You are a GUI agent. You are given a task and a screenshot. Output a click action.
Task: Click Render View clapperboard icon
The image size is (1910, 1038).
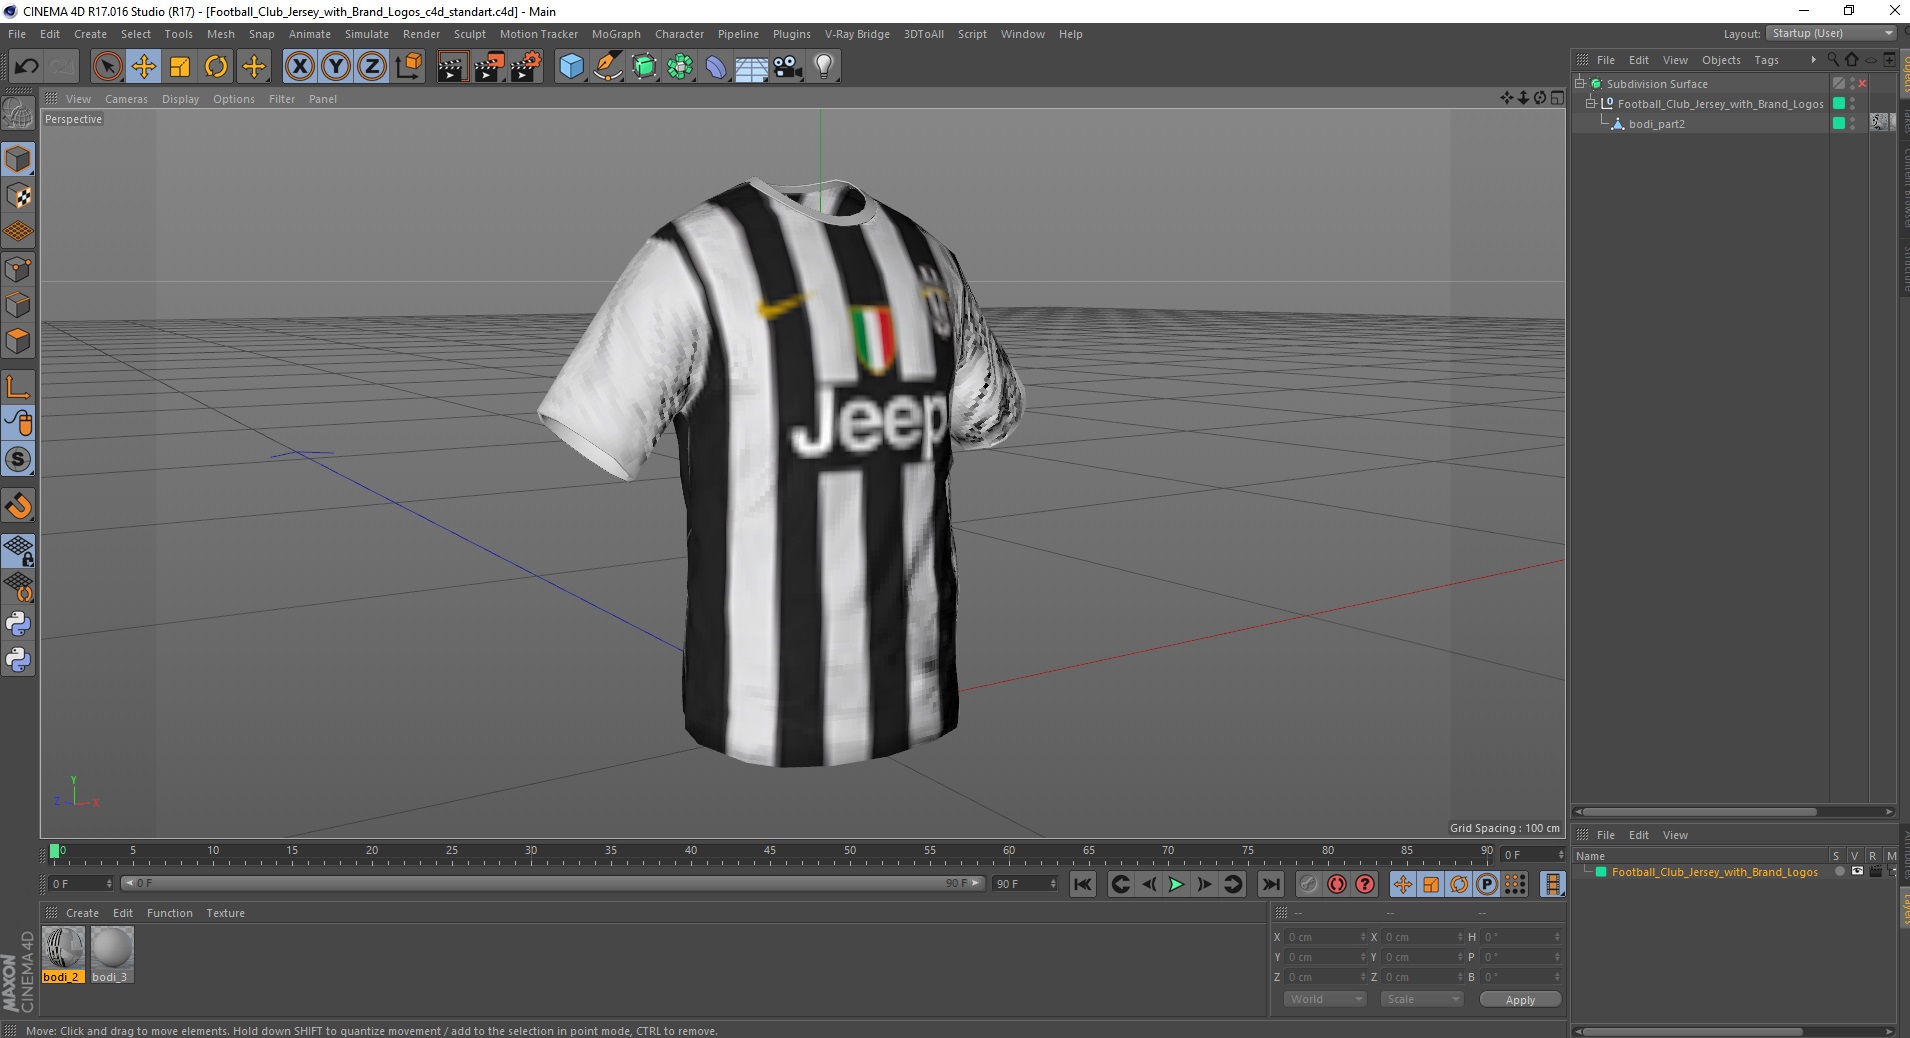tap(452, 67)
